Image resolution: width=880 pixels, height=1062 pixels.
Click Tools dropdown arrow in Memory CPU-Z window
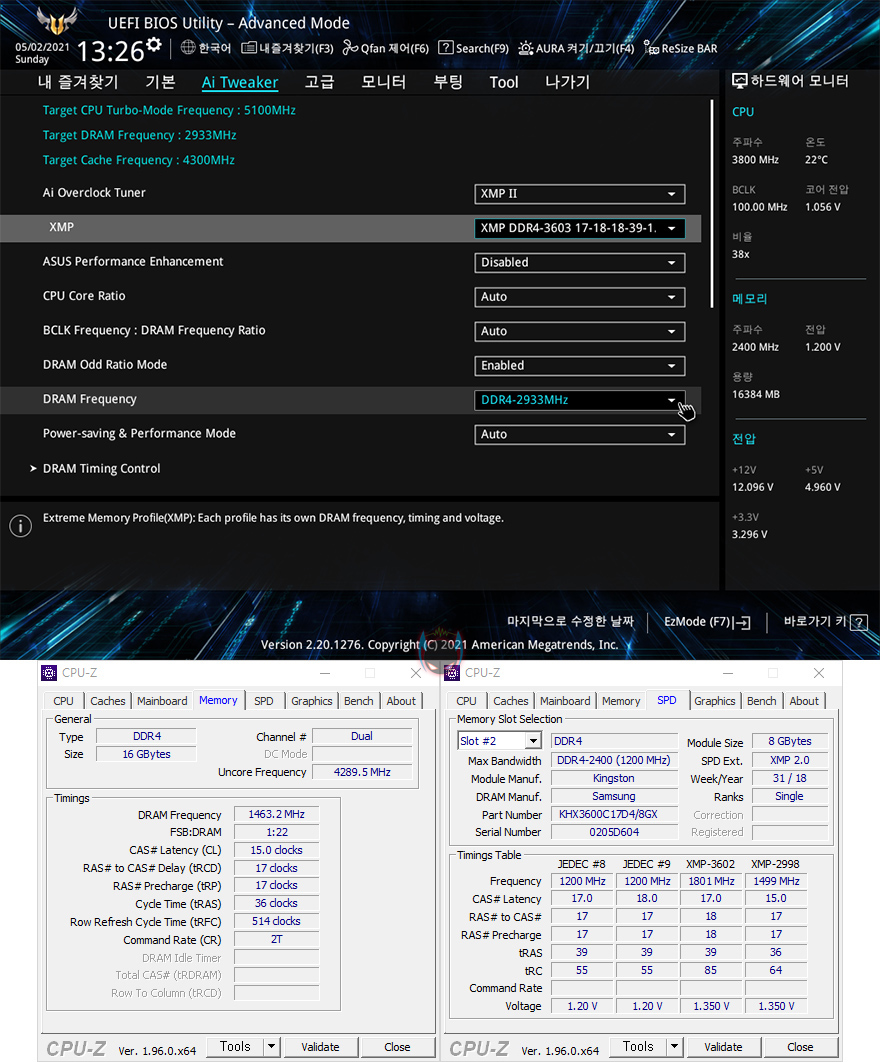[271, 1046]
